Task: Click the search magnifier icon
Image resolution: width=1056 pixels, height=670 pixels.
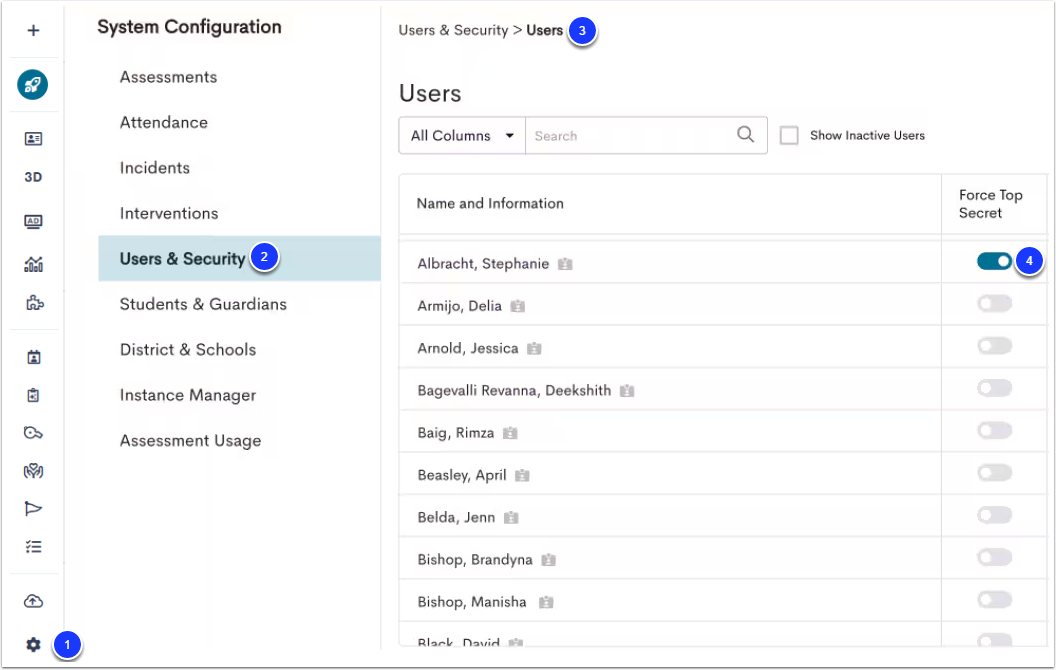Action: [746, 135]
